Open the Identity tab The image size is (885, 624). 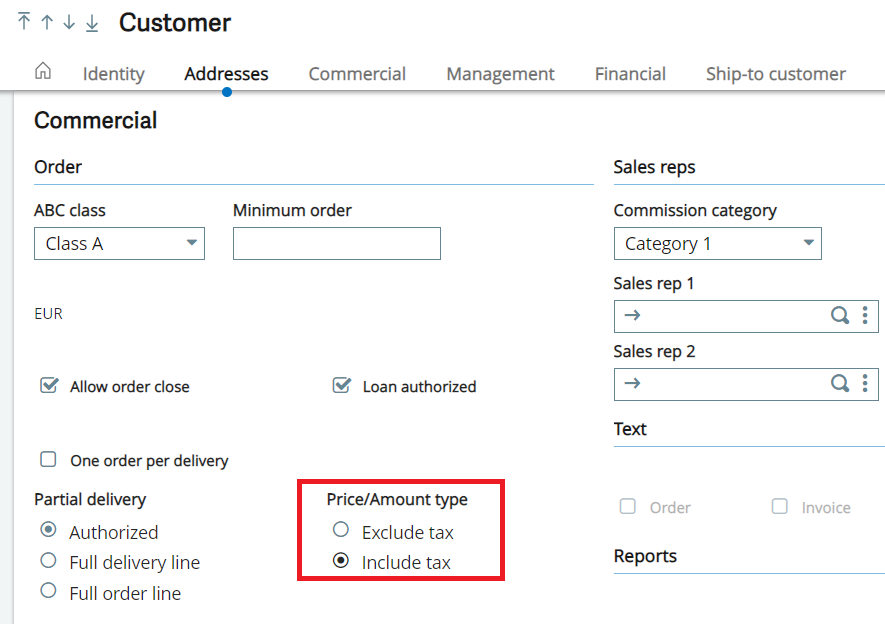(x=113, y=74)
